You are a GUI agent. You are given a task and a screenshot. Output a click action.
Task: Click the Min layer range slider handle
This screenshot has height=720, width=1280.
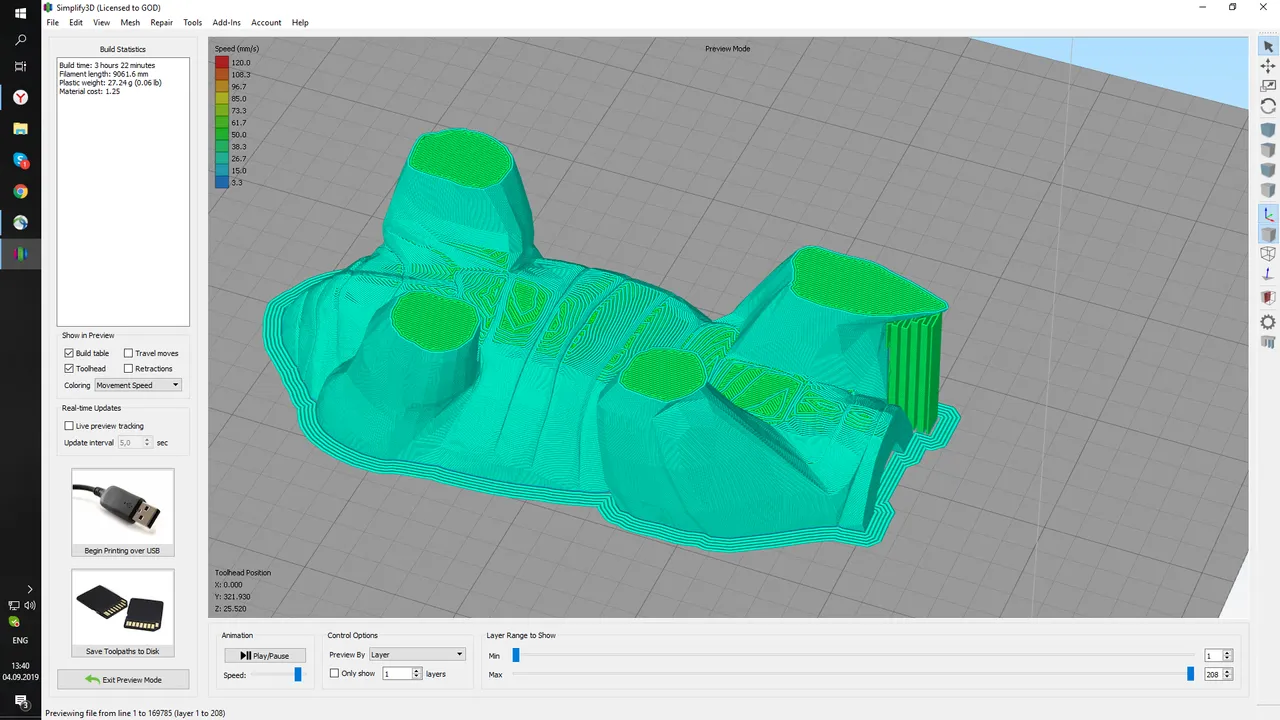[x=516, y=655]
